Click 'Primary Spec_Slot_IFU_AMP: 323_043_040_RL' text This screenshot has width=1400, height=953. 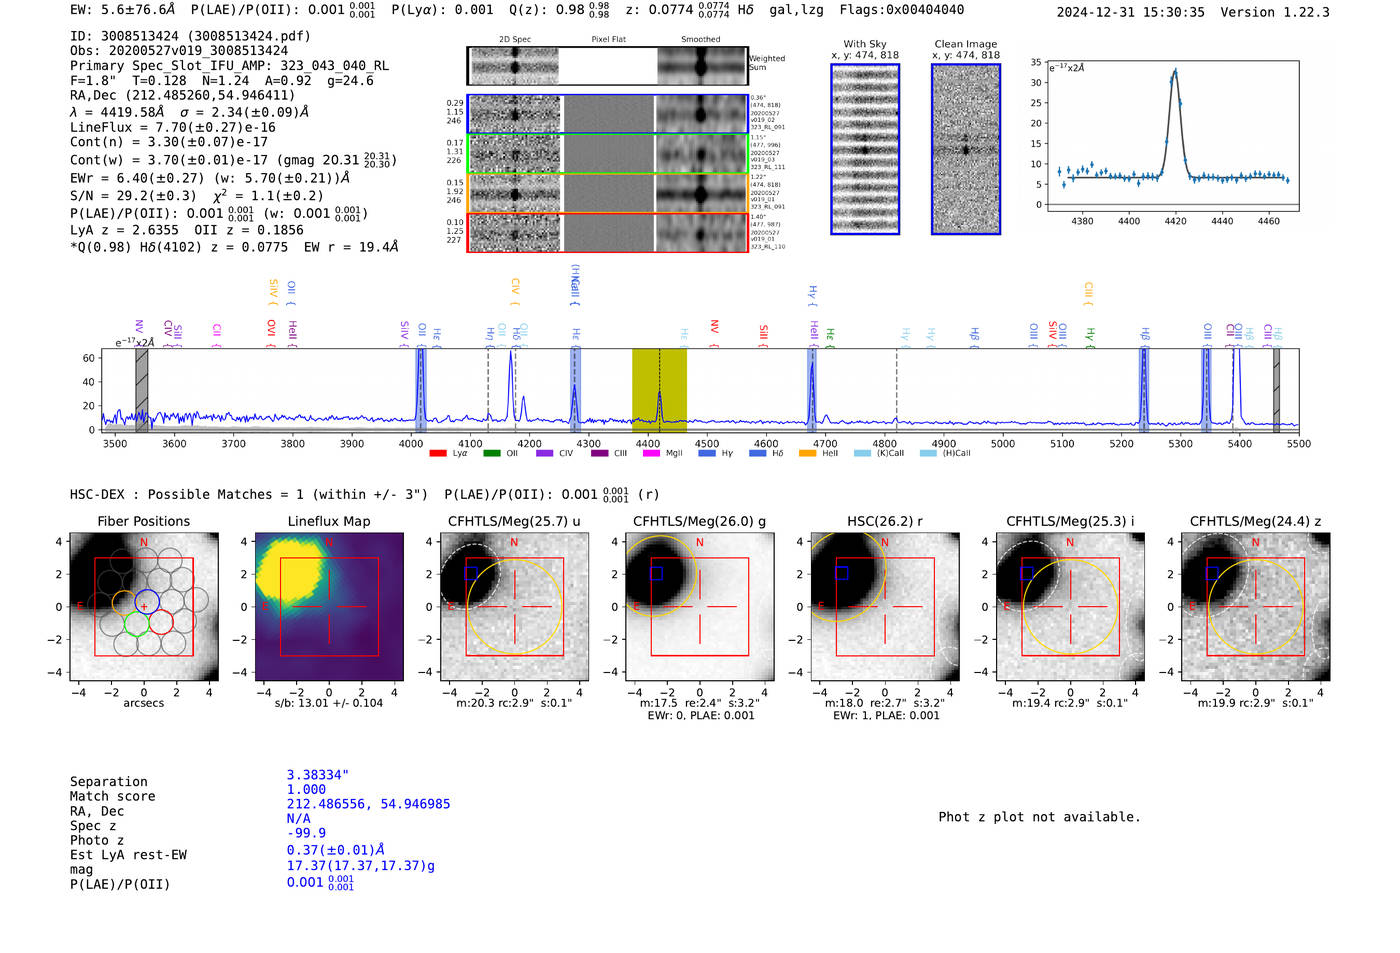(x=229, y=66)
